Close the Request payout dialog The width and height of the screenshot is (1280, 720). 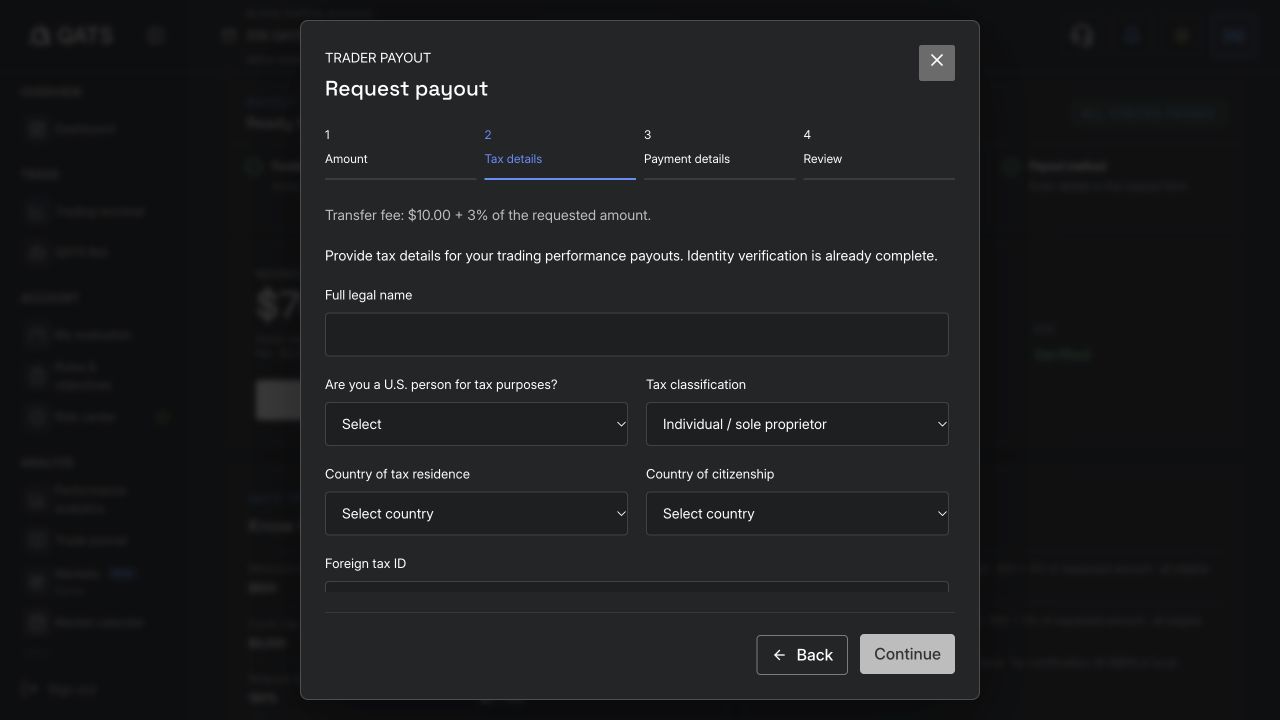click(x=937, y=62)
